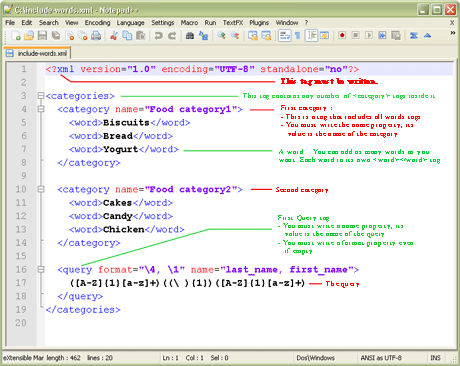Click the Save Recorded Macro icon
Screen dimensions: 460x366
396,35
